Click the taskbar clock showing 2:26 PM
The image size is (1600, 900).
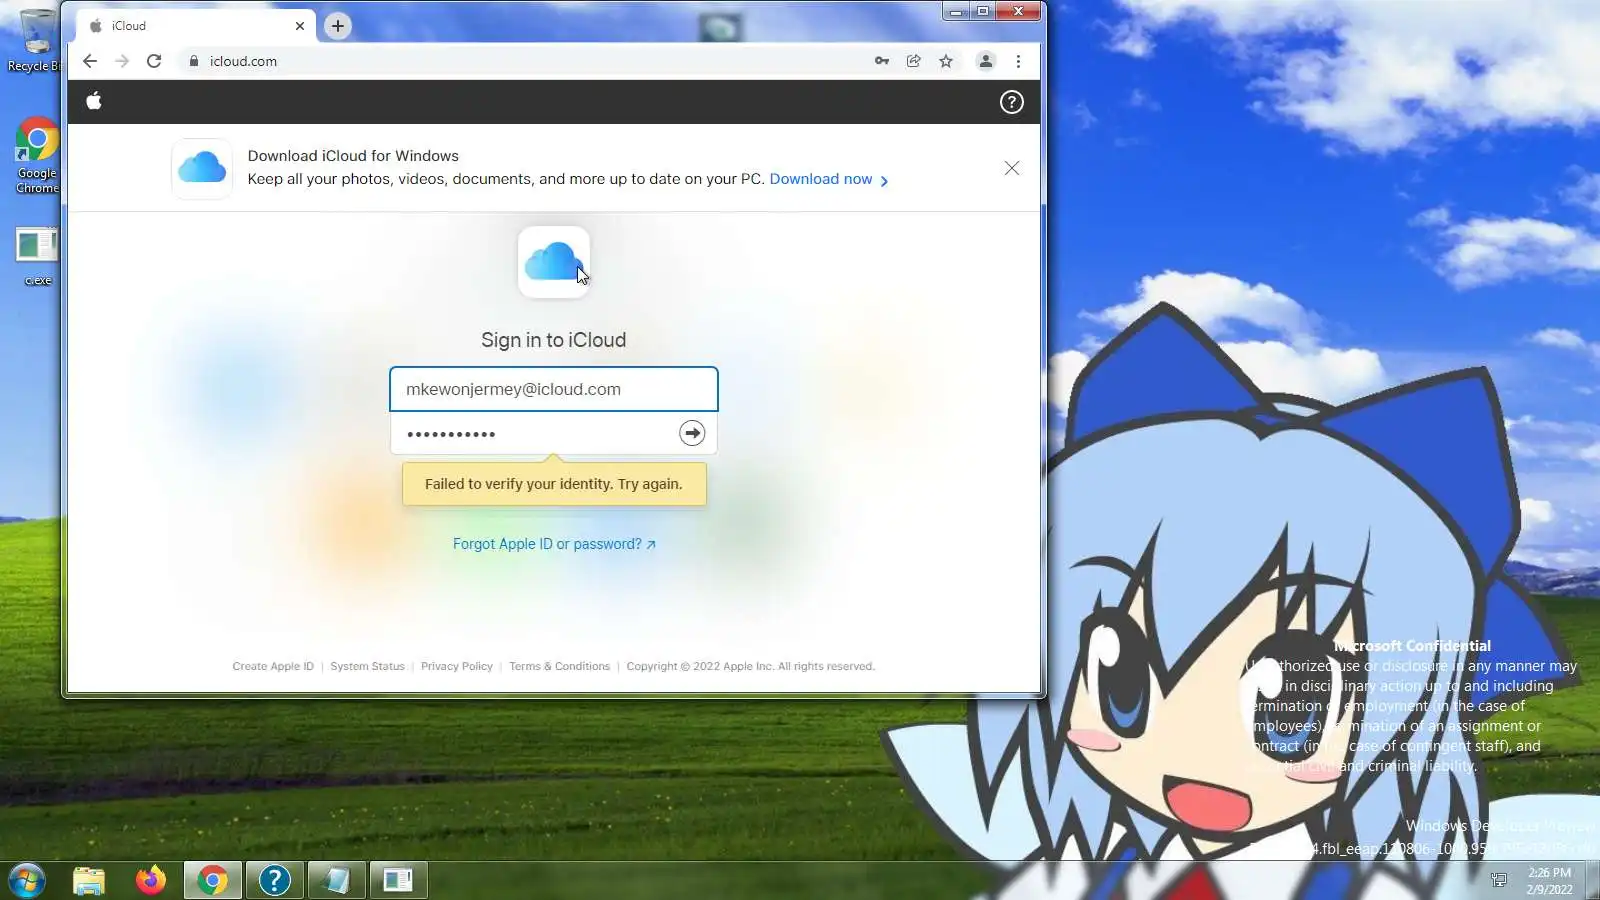click(1549, 881)
